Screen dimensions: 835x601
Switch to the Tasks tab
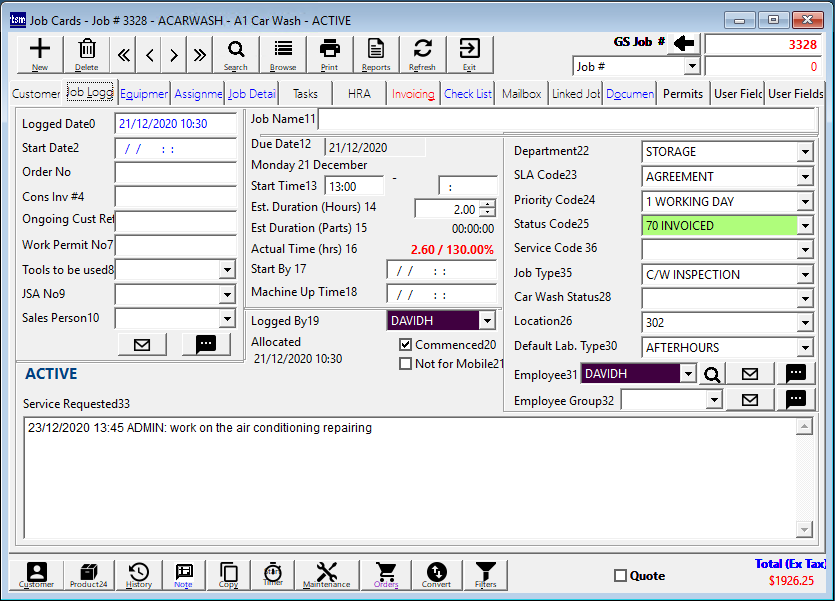(305, 94)
